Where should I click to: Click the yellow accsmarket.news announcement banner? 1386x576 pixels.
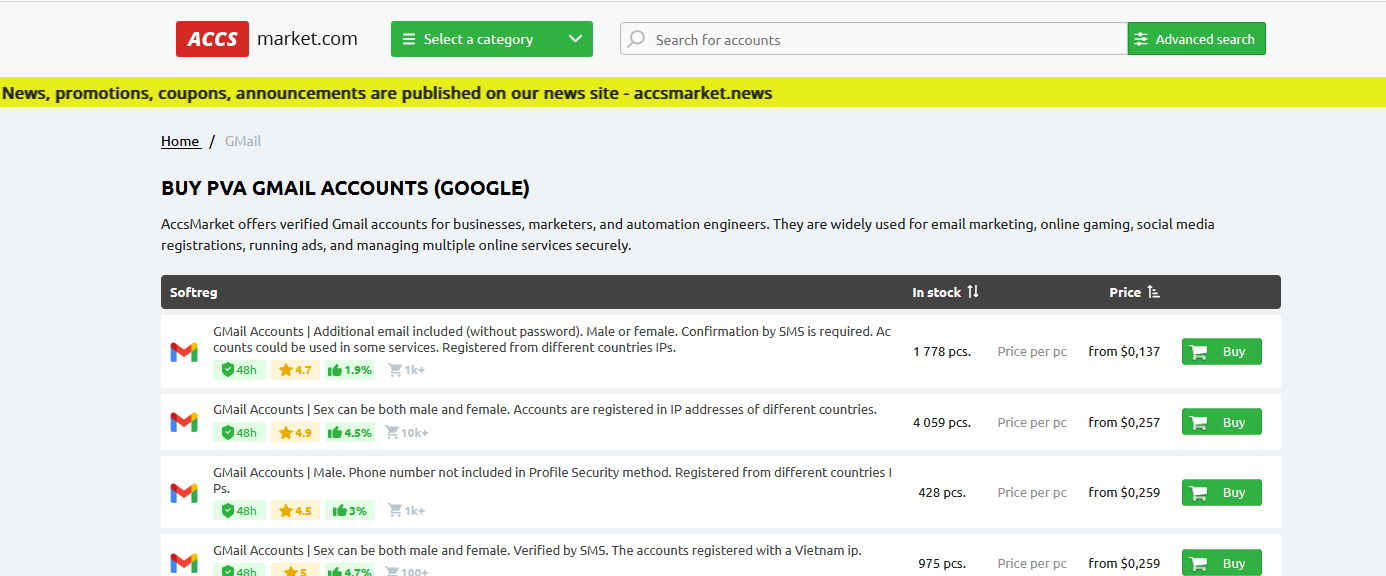(693, 93)
